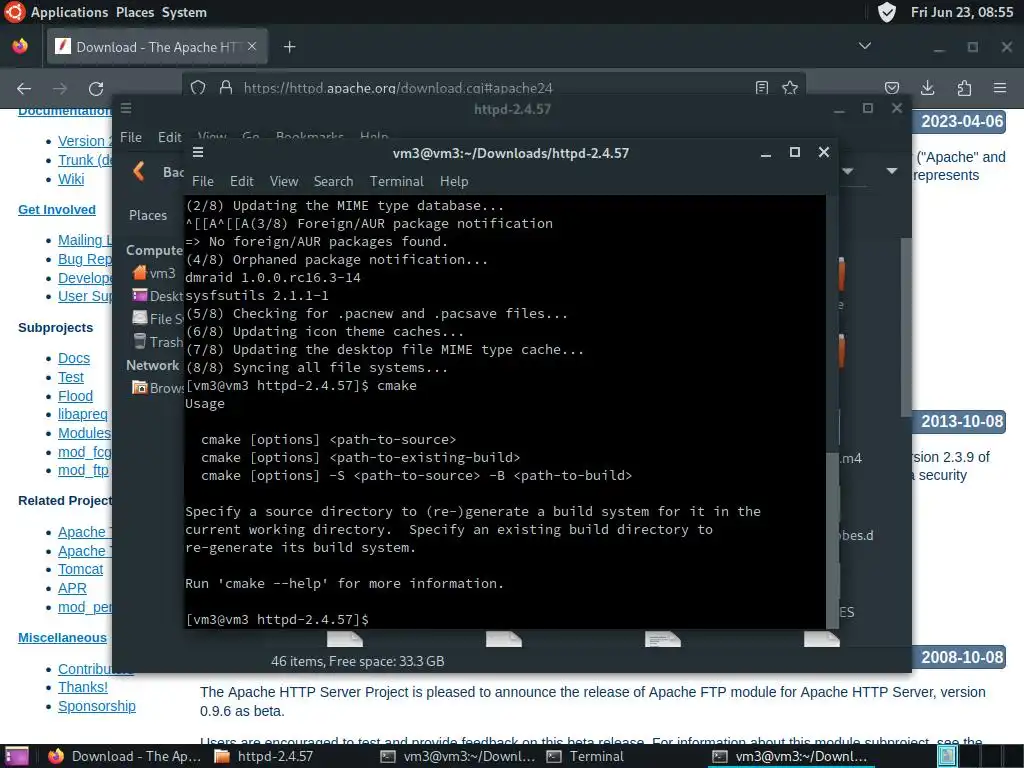Click the padlock site security icon

point(226,88)
